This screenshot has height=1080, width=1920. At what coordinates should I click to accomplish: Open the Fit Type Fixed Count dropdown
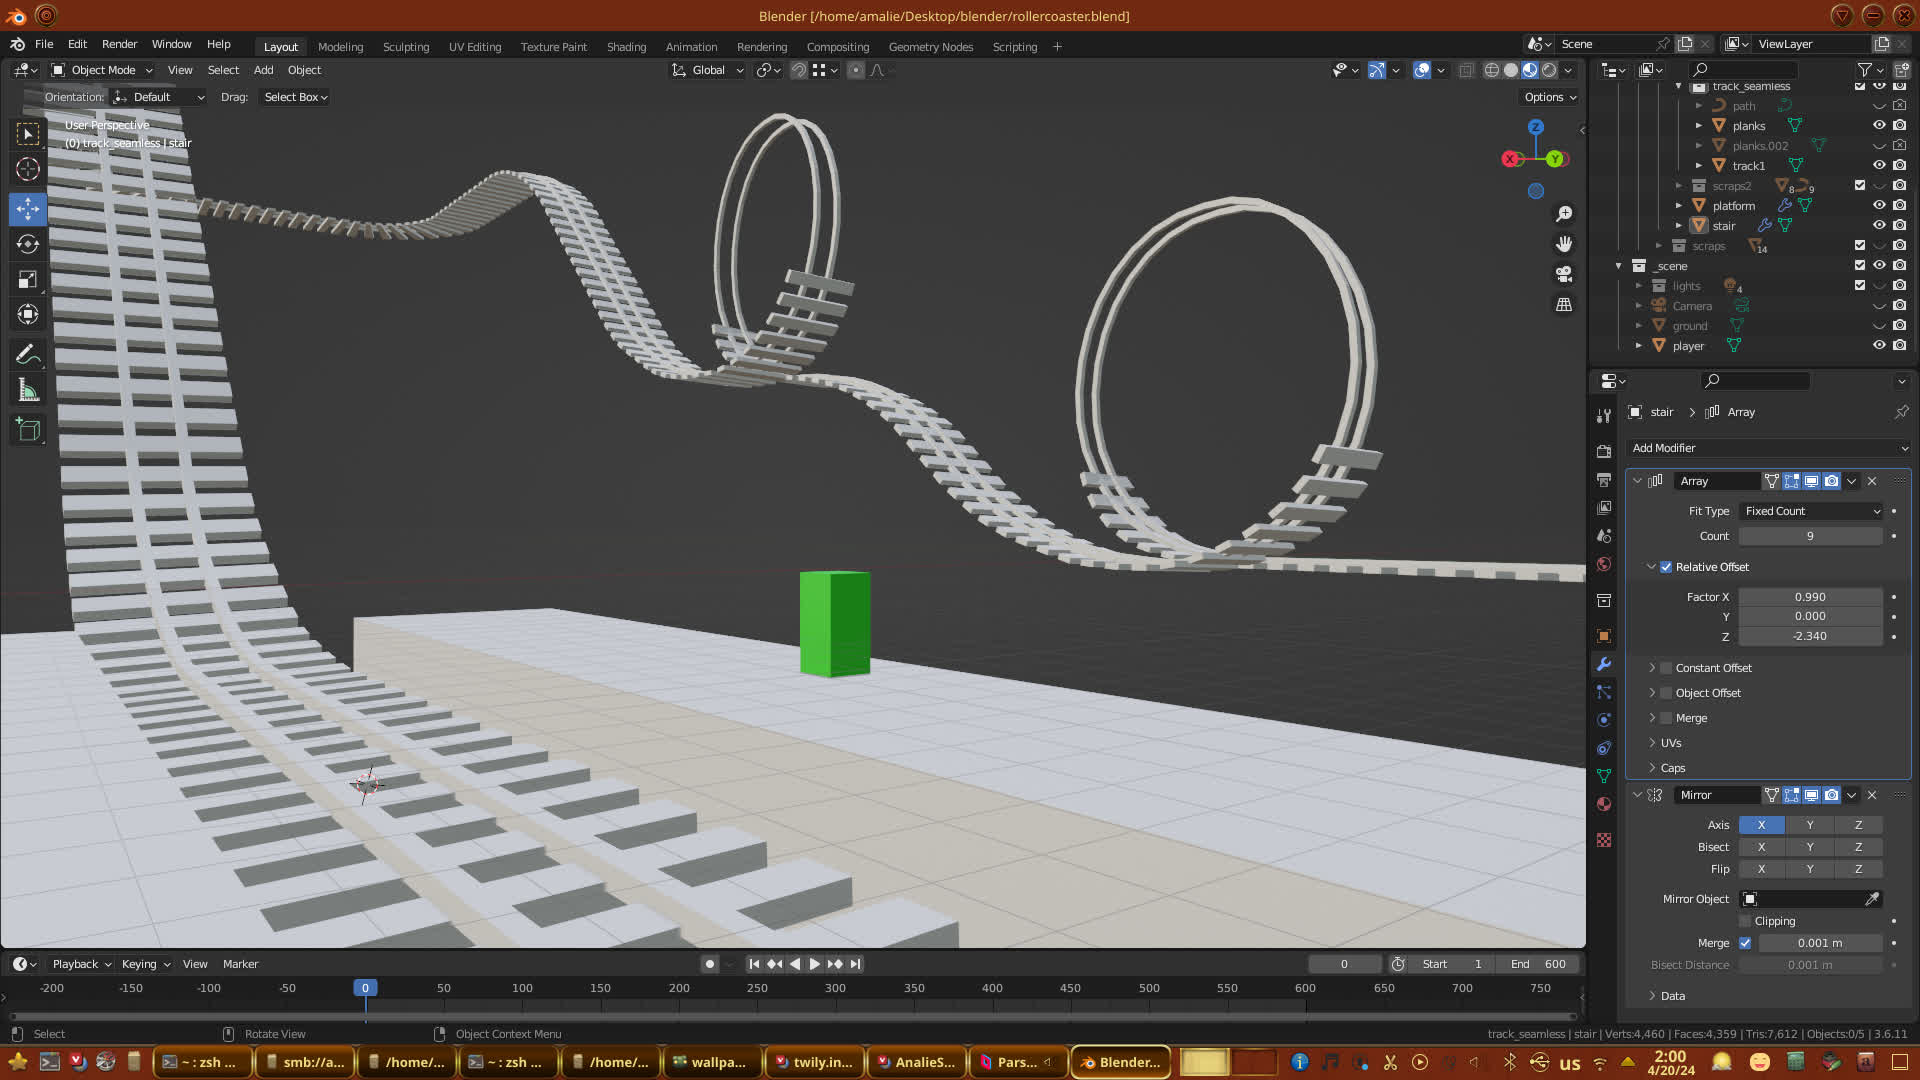[x=1811, y=511]
